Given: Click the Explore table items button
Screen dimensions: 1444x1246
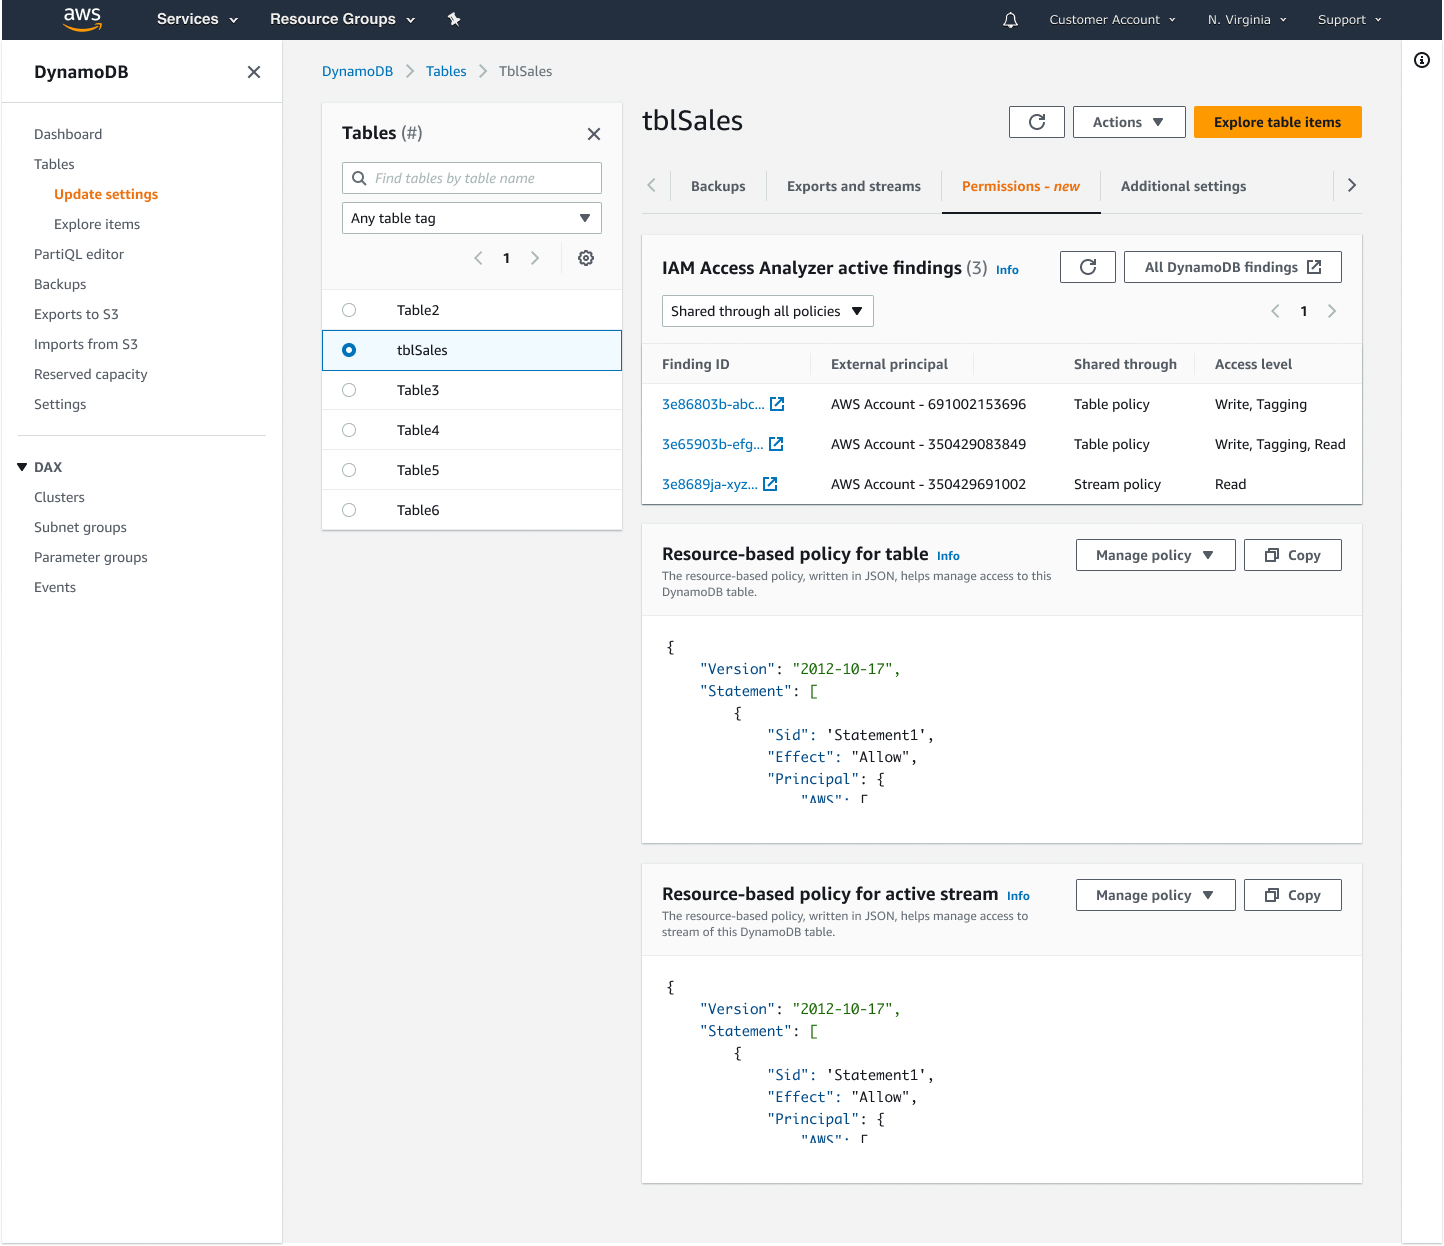Looking at the screenshot, I should [x=1276, y=122].
